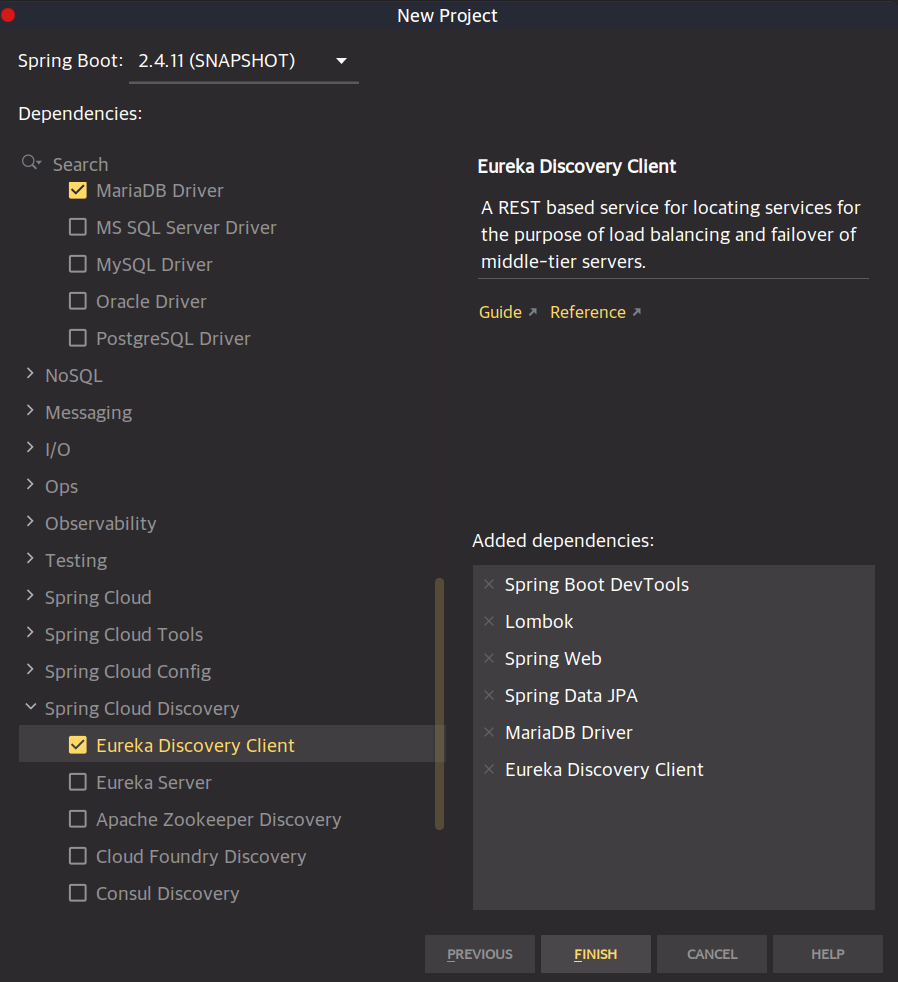Expand the Spring Cloud category
This screenshot has width=898, height=982.
[x=30, y=596]
